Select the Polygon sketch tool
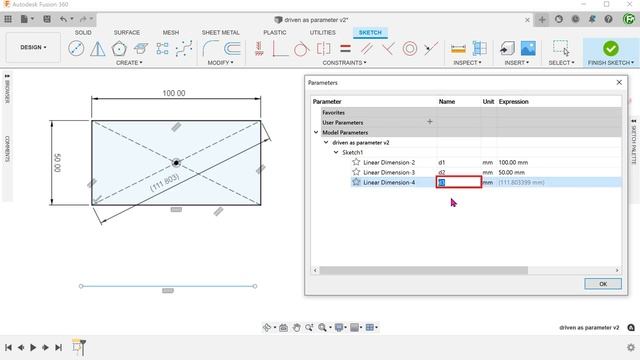The width and height of the screenshot is (640, 360). tap(119, 49)
